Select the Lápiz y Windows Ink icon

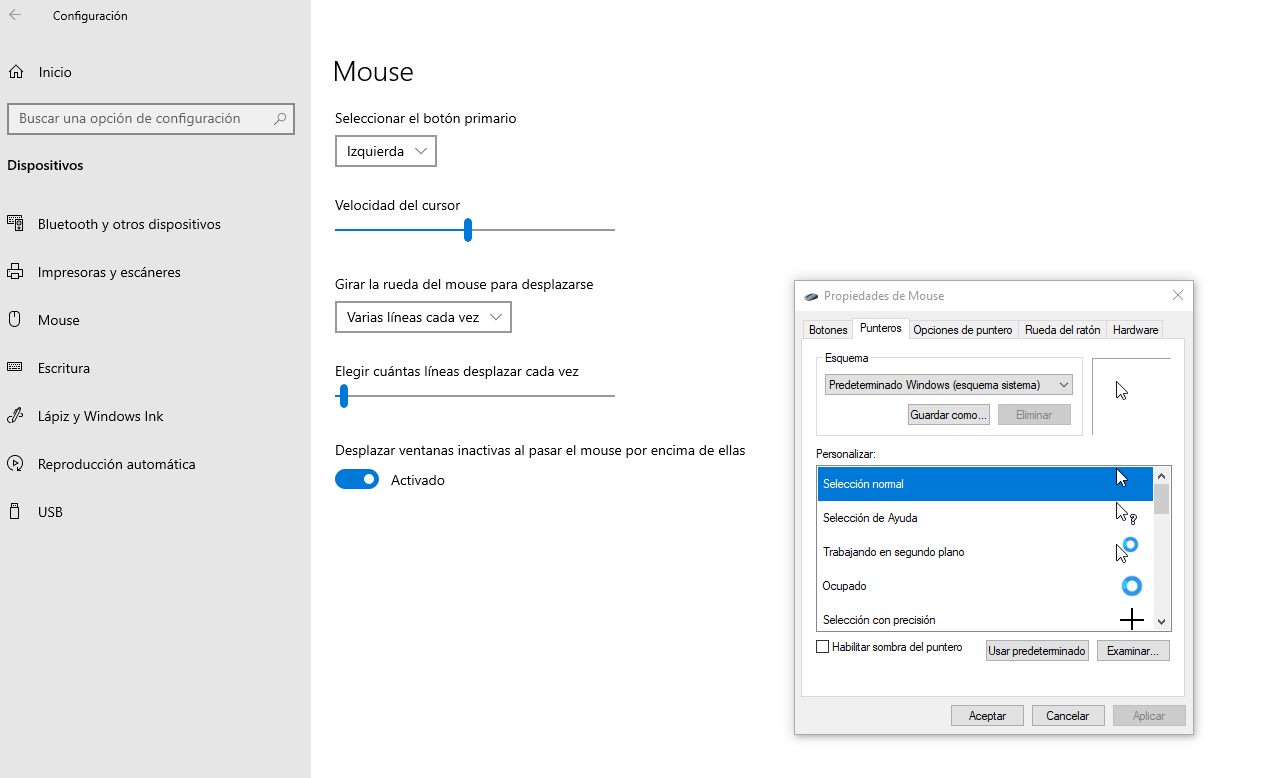coord(15,416)
